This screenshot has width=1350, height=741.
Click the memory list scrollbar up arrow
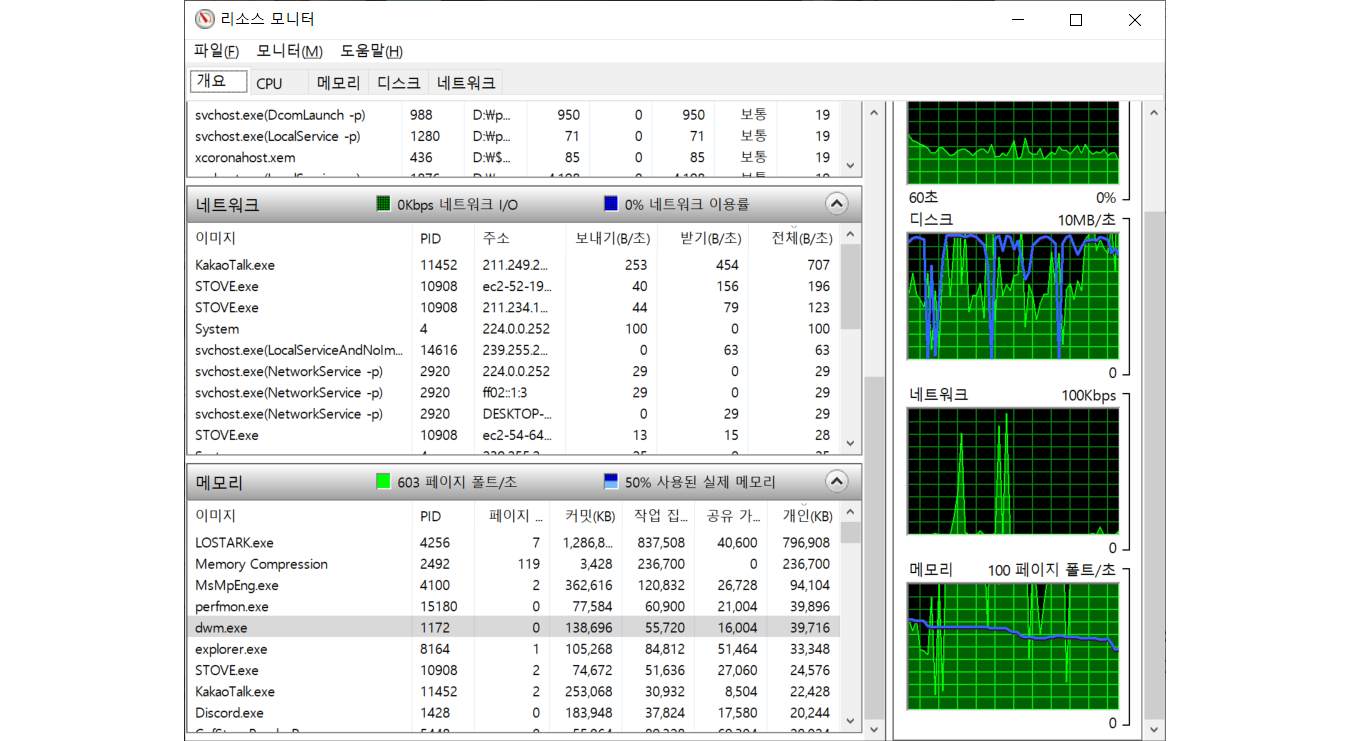851,512
